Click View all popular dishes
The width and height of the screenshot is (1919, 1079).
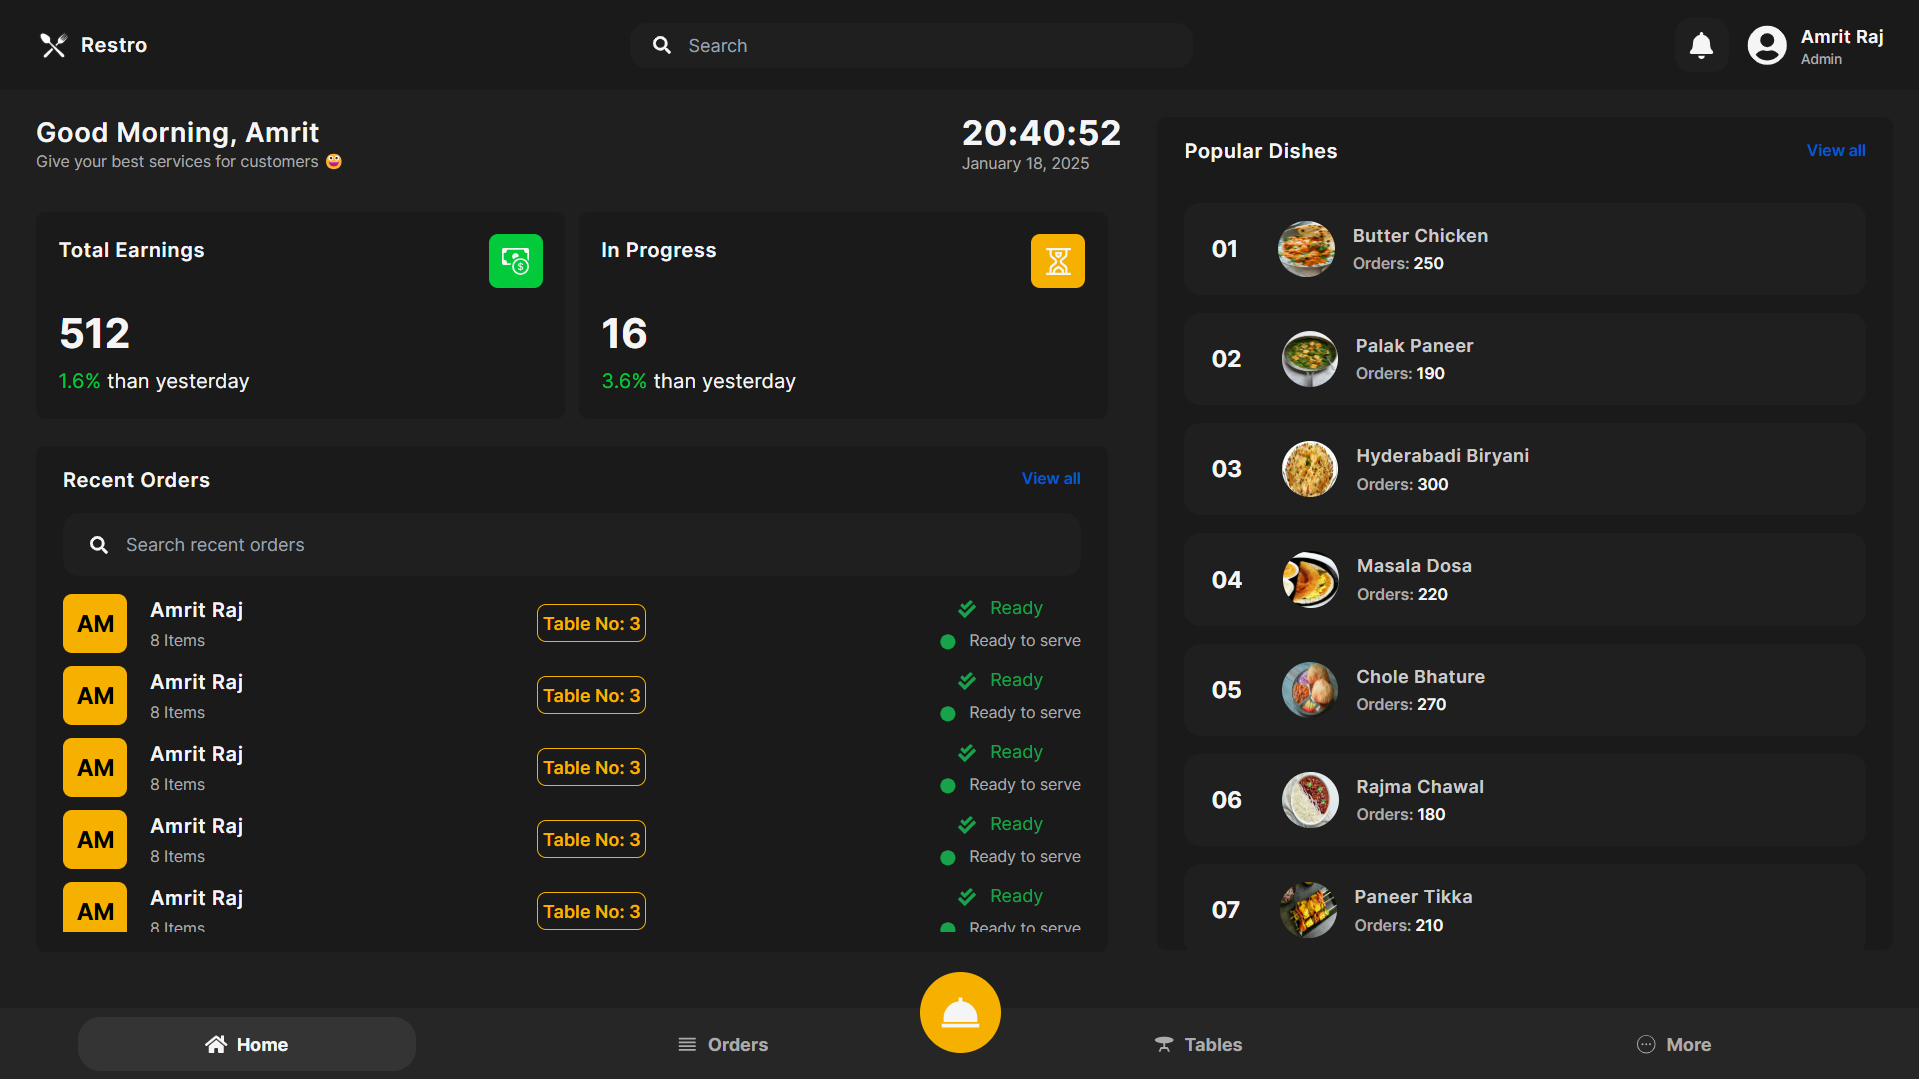coord(1836,150)
